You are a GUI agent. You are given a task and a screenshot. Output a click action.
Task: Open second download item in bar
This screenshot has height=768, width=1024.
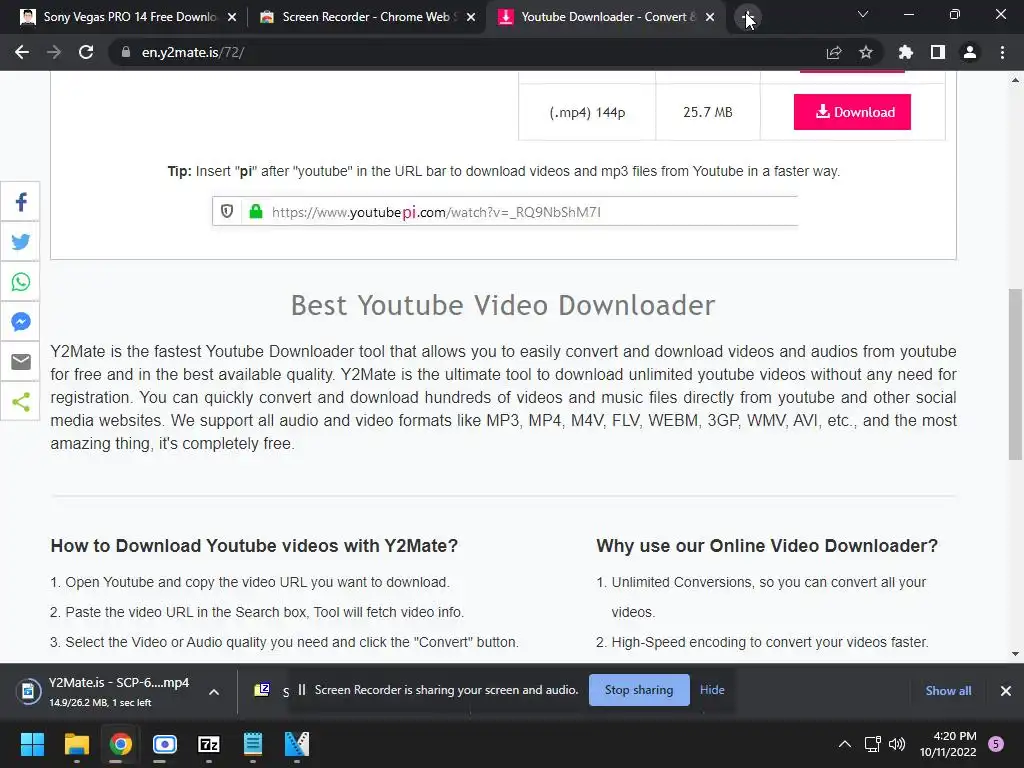[268, 690]
